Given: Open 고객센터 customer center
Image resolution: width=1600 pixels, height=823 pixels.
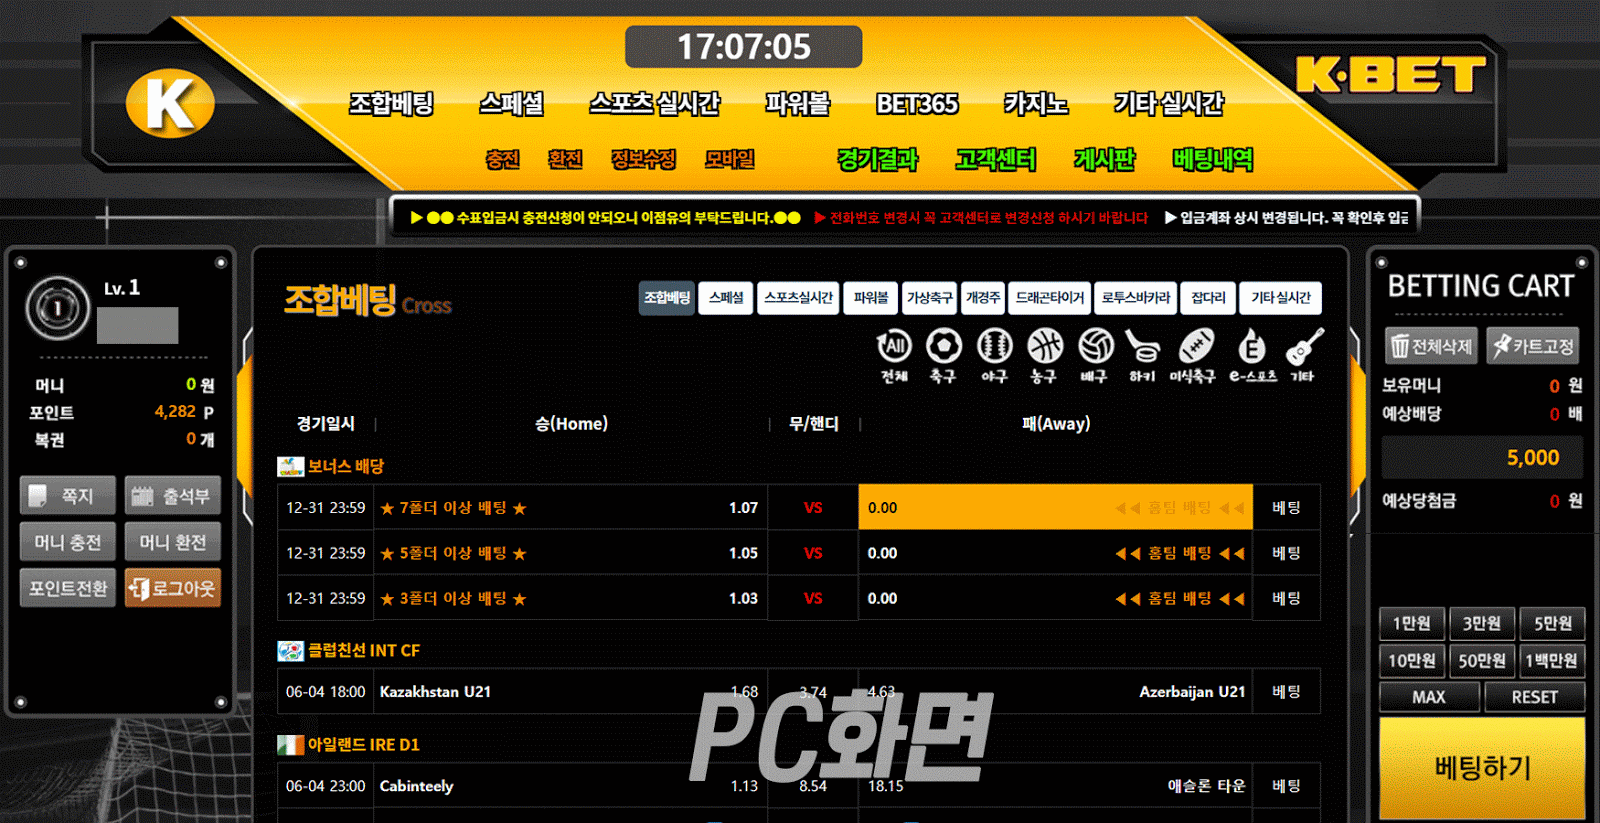Looking at the screenshot, I should (x=996, y=159).
